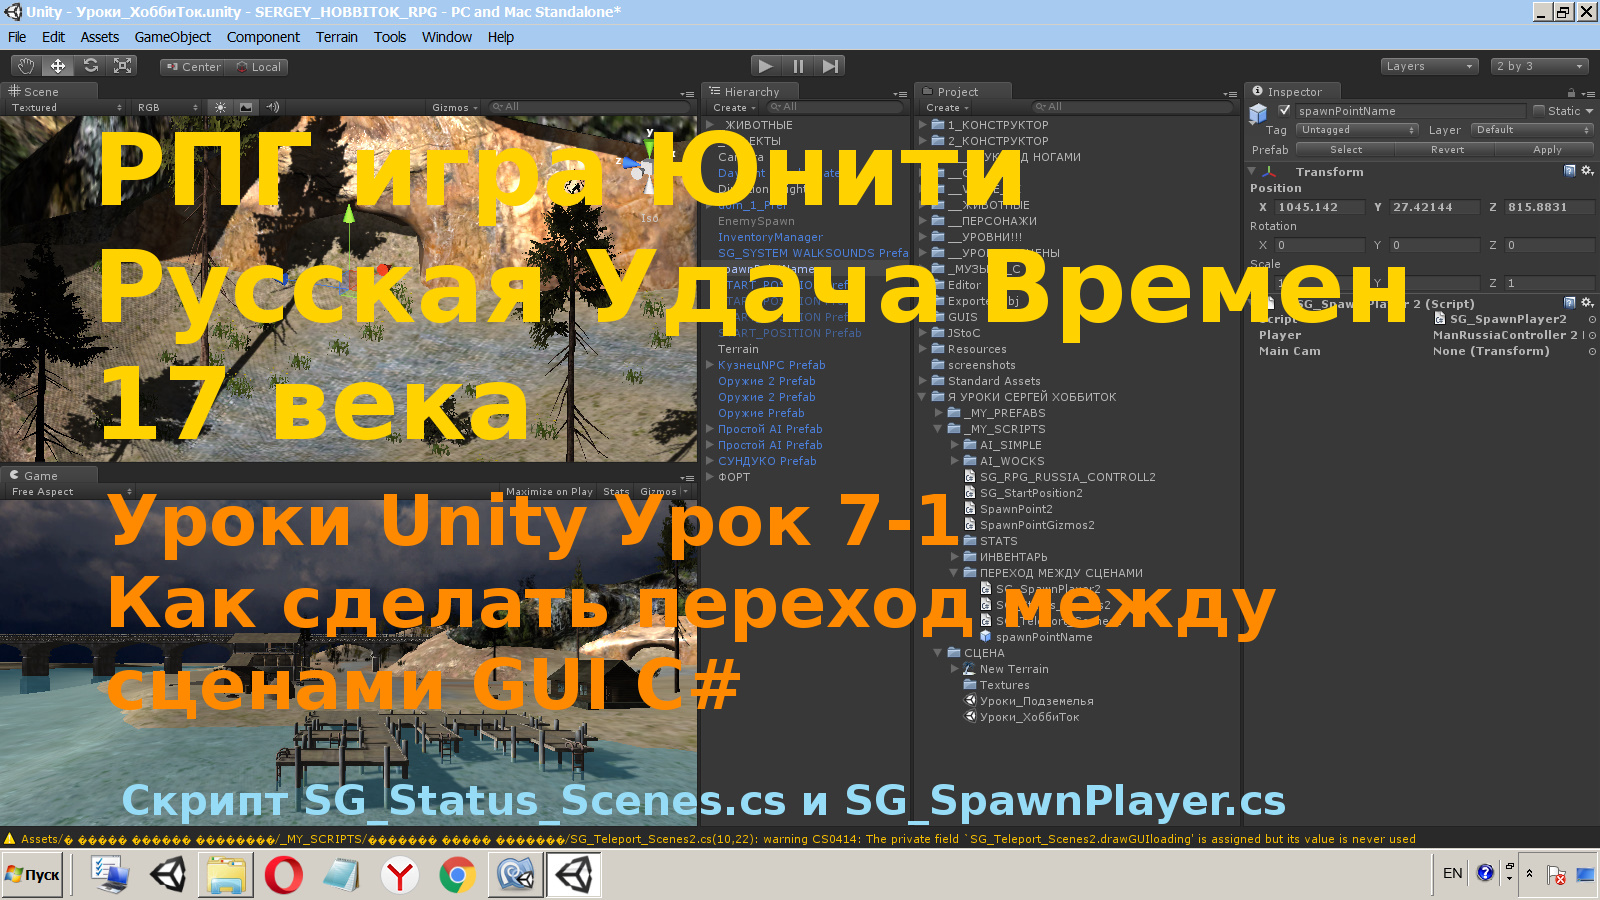Screen dimensions: 1600x900
Task: Open the Untagged tag dropdown
Action: [1358, 130]
